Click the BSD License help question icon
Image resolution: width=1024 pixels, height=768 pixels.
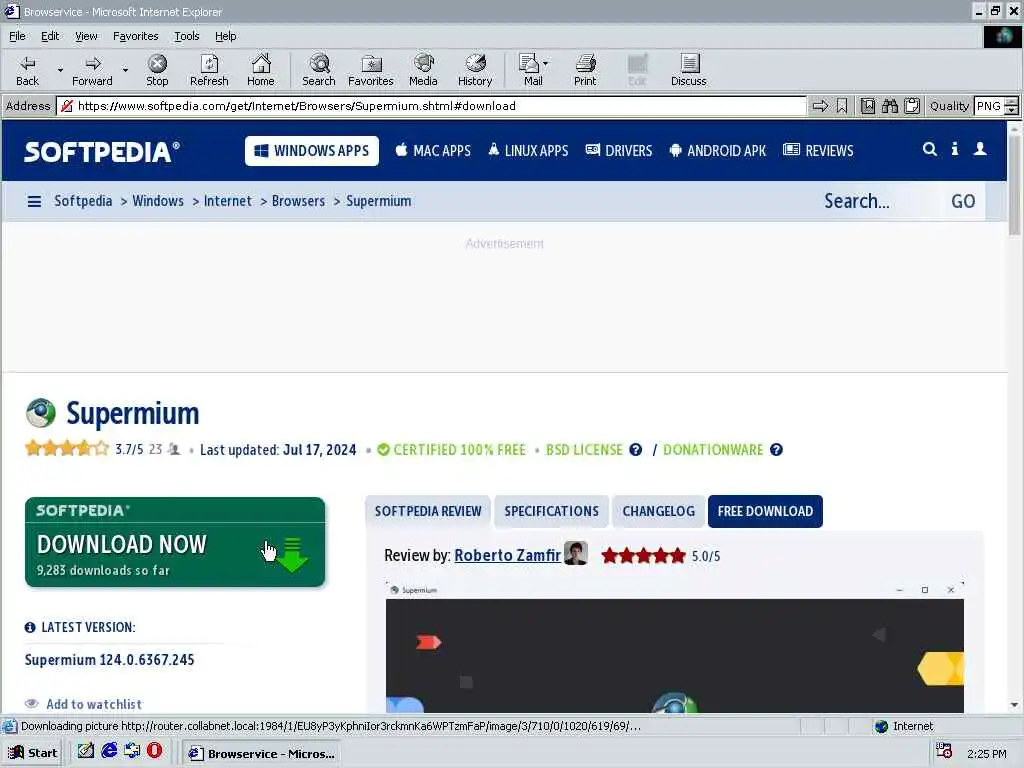click(x=635, y=450)
